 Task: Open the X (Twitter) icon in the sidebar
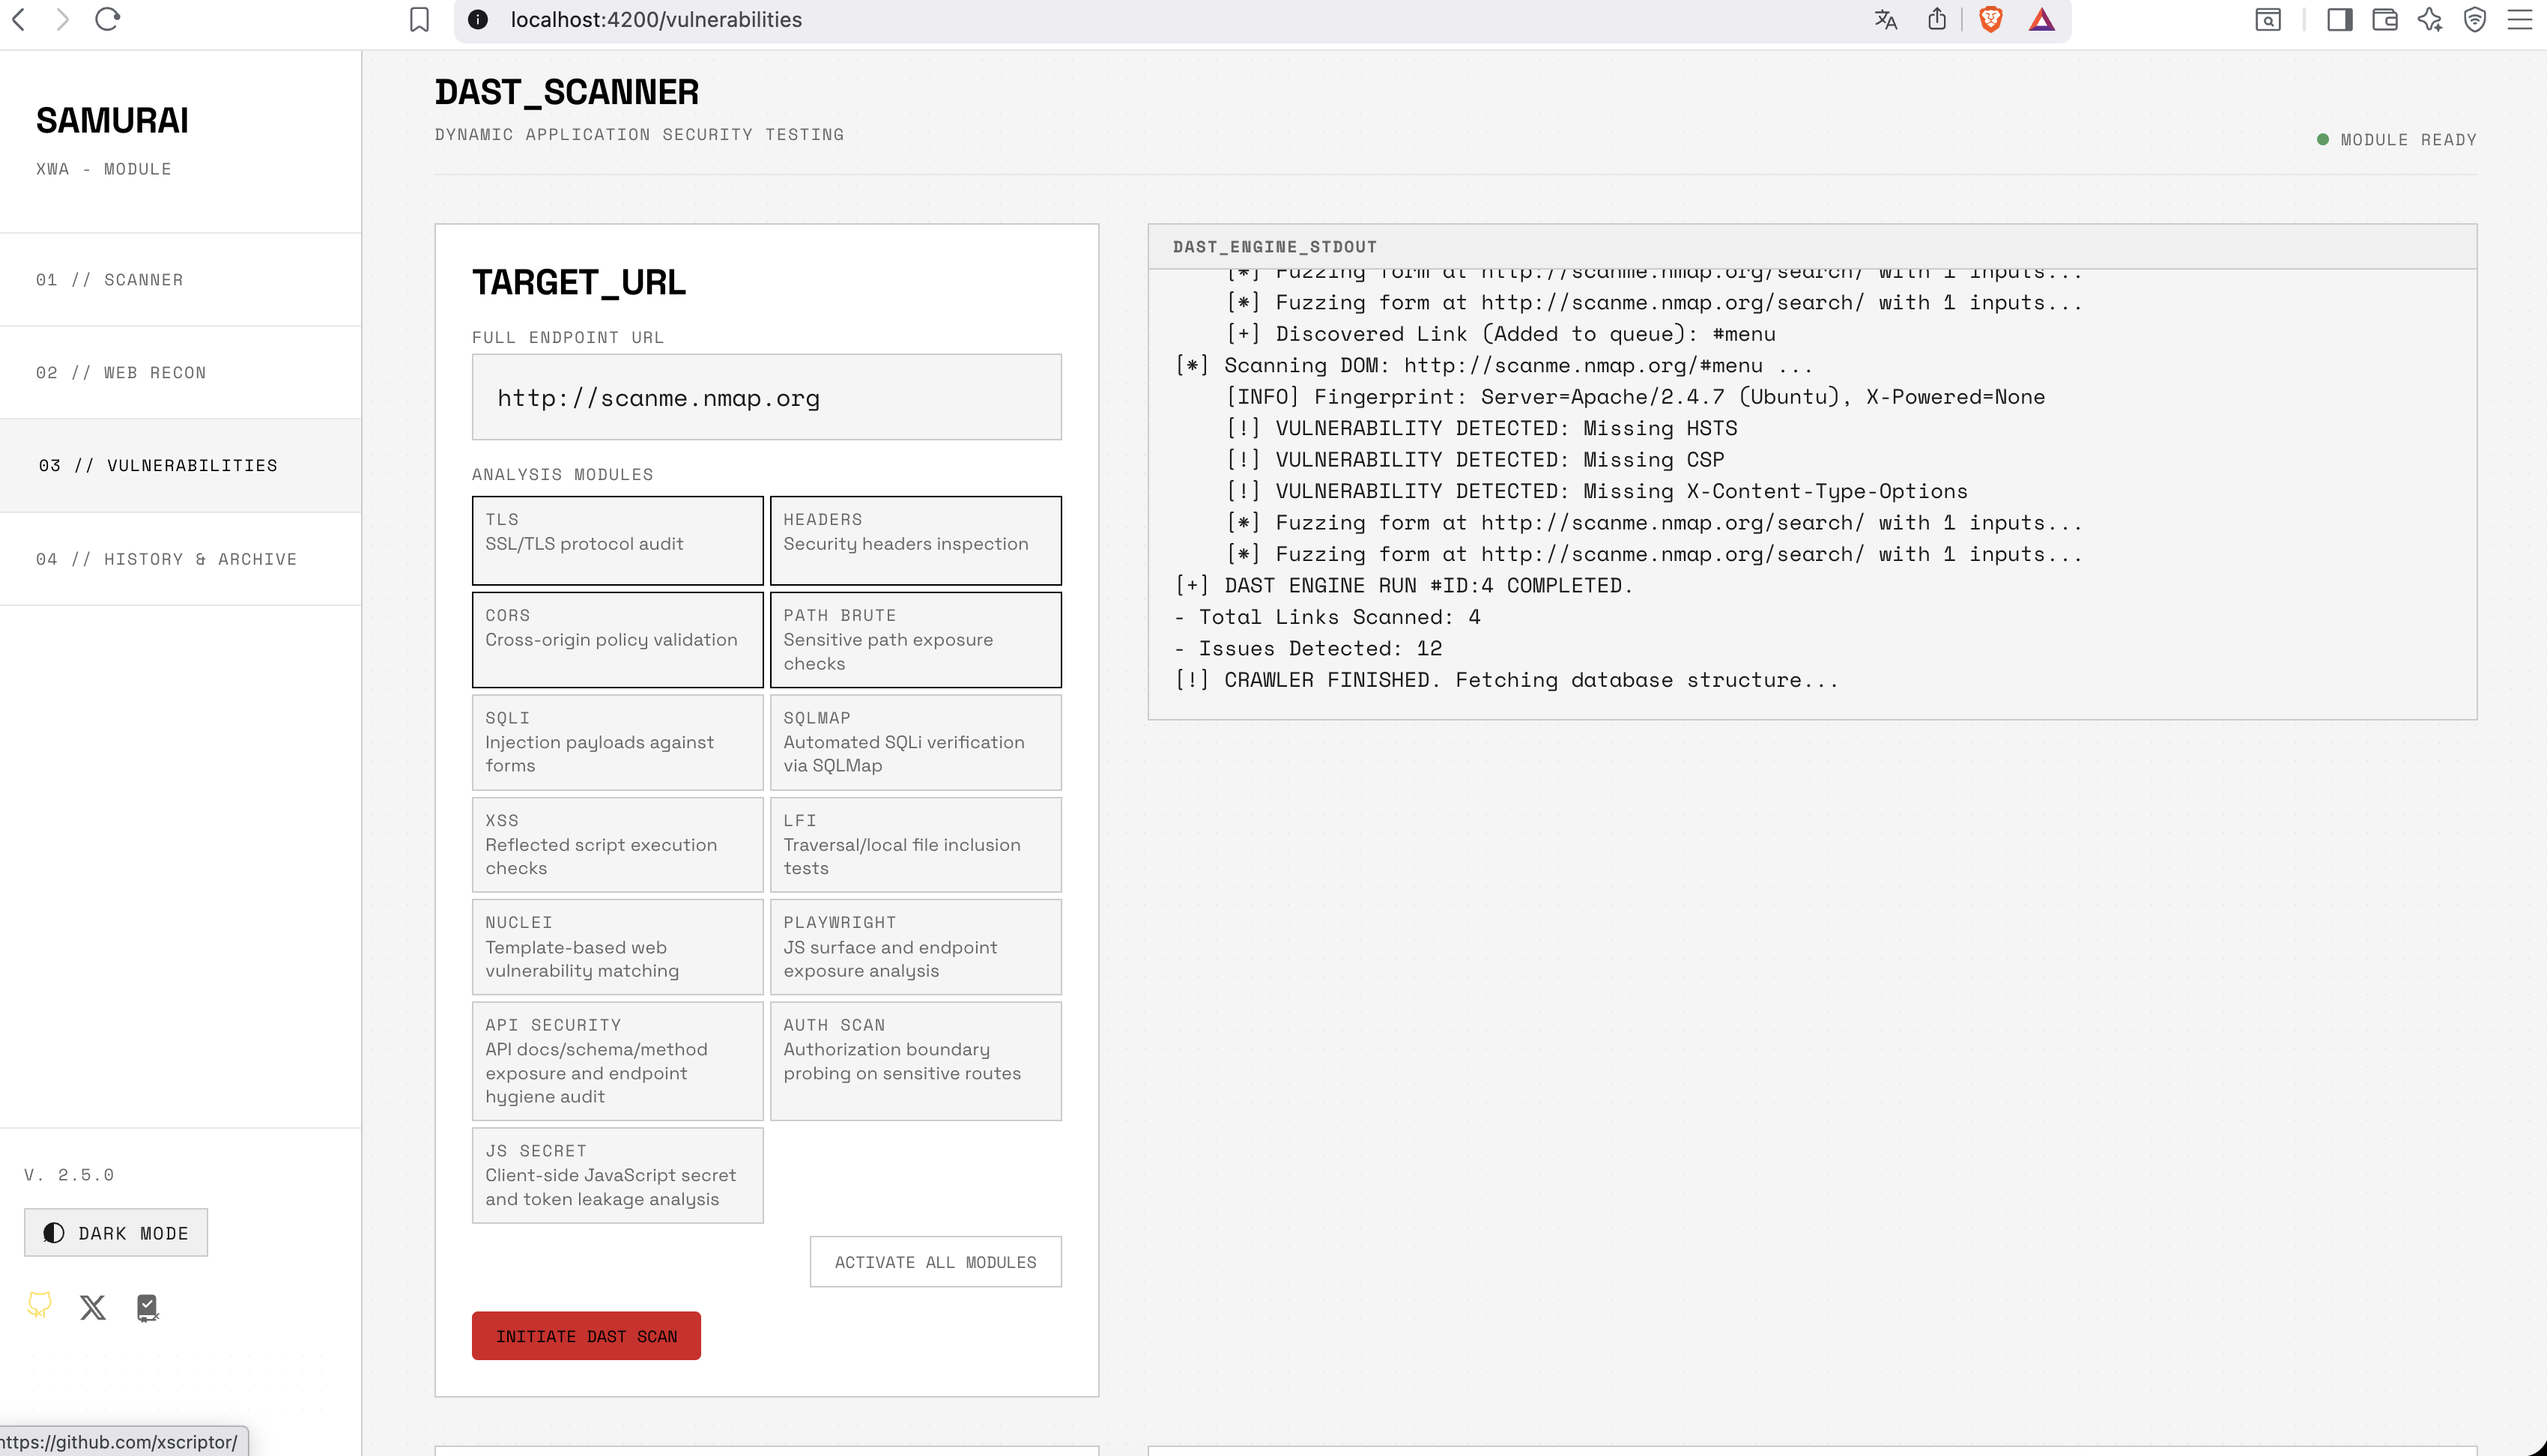click(93, 1307)
